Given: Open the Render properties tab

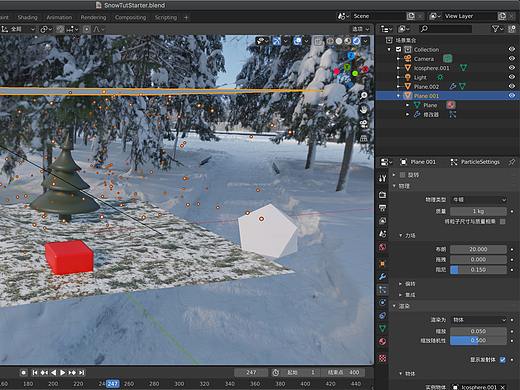Looking at the screenshot, I should pyautogui.click(x=382, y=194).
